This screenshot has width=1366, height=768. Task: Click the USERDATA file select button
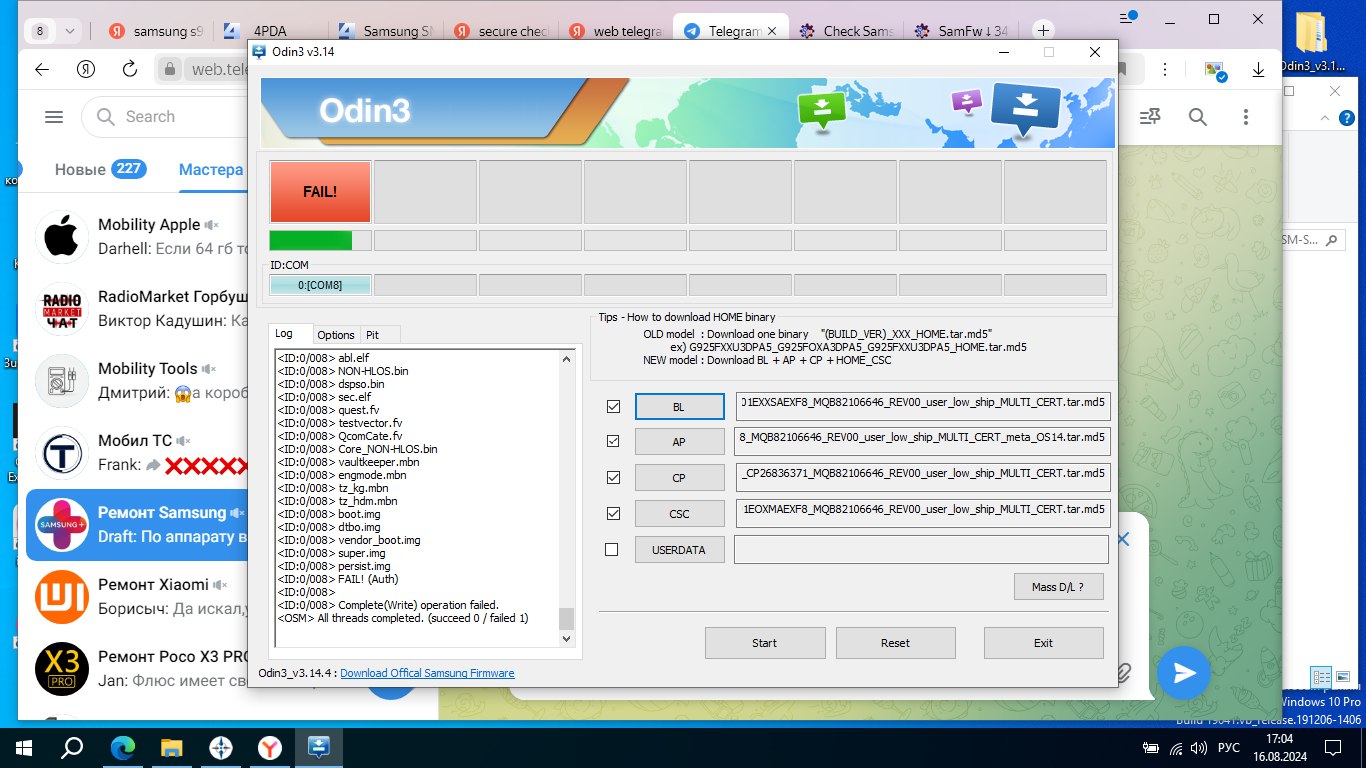(679, 550)
